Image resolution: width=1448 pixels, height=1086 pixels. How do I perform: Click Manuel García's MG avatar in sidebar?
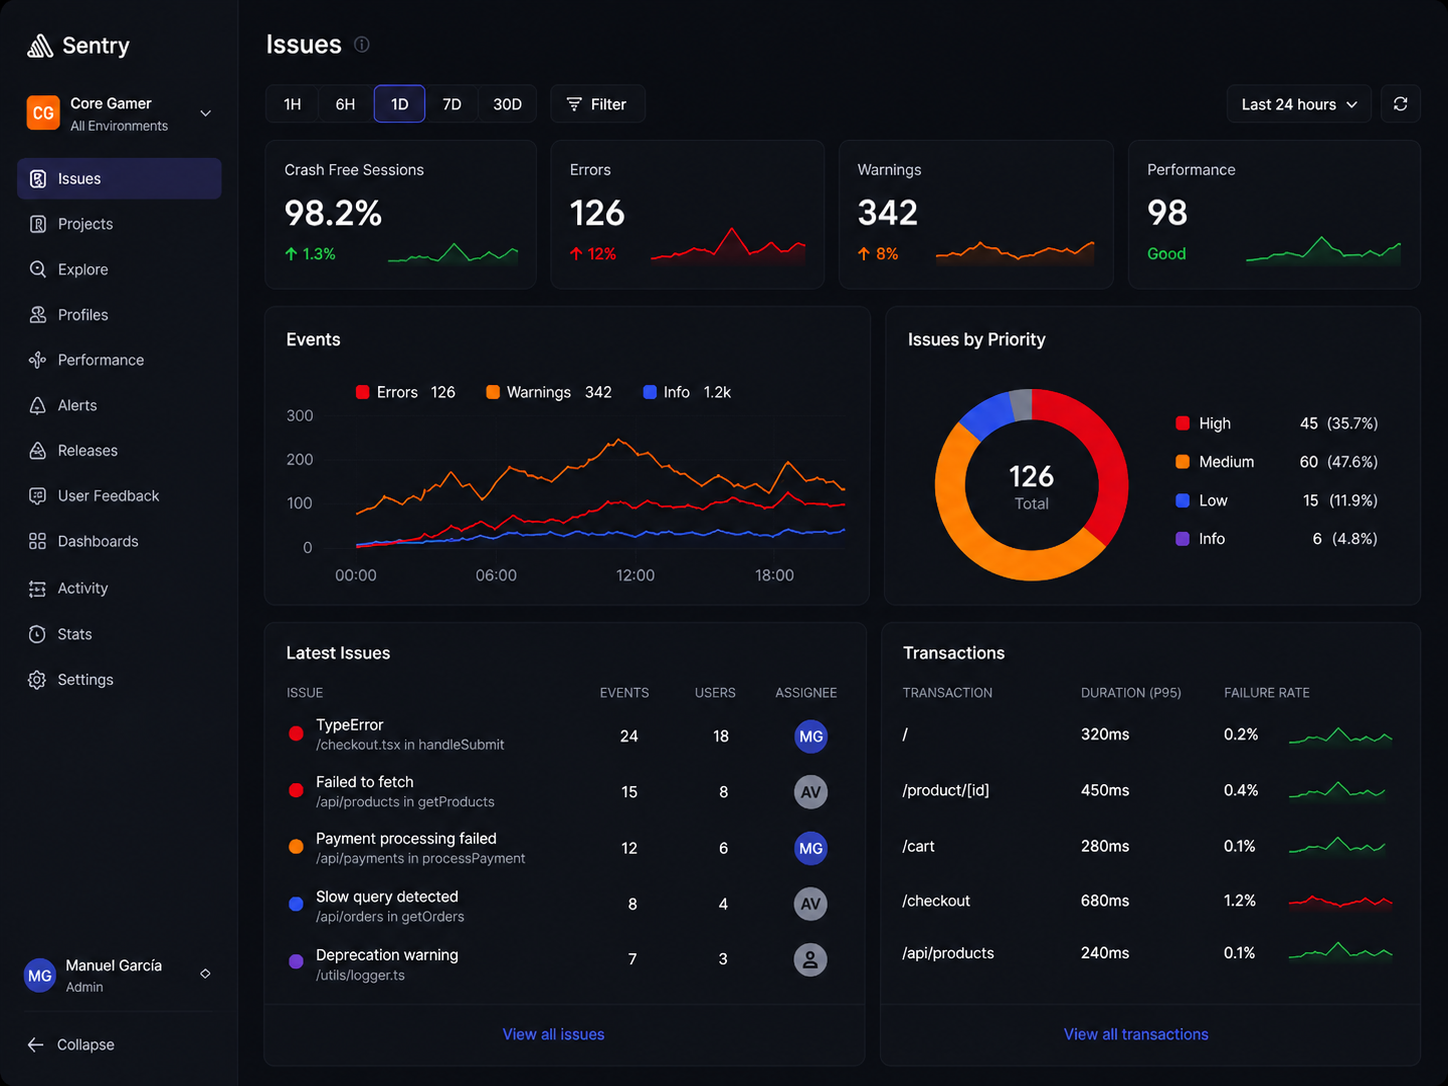pos(40,975)
